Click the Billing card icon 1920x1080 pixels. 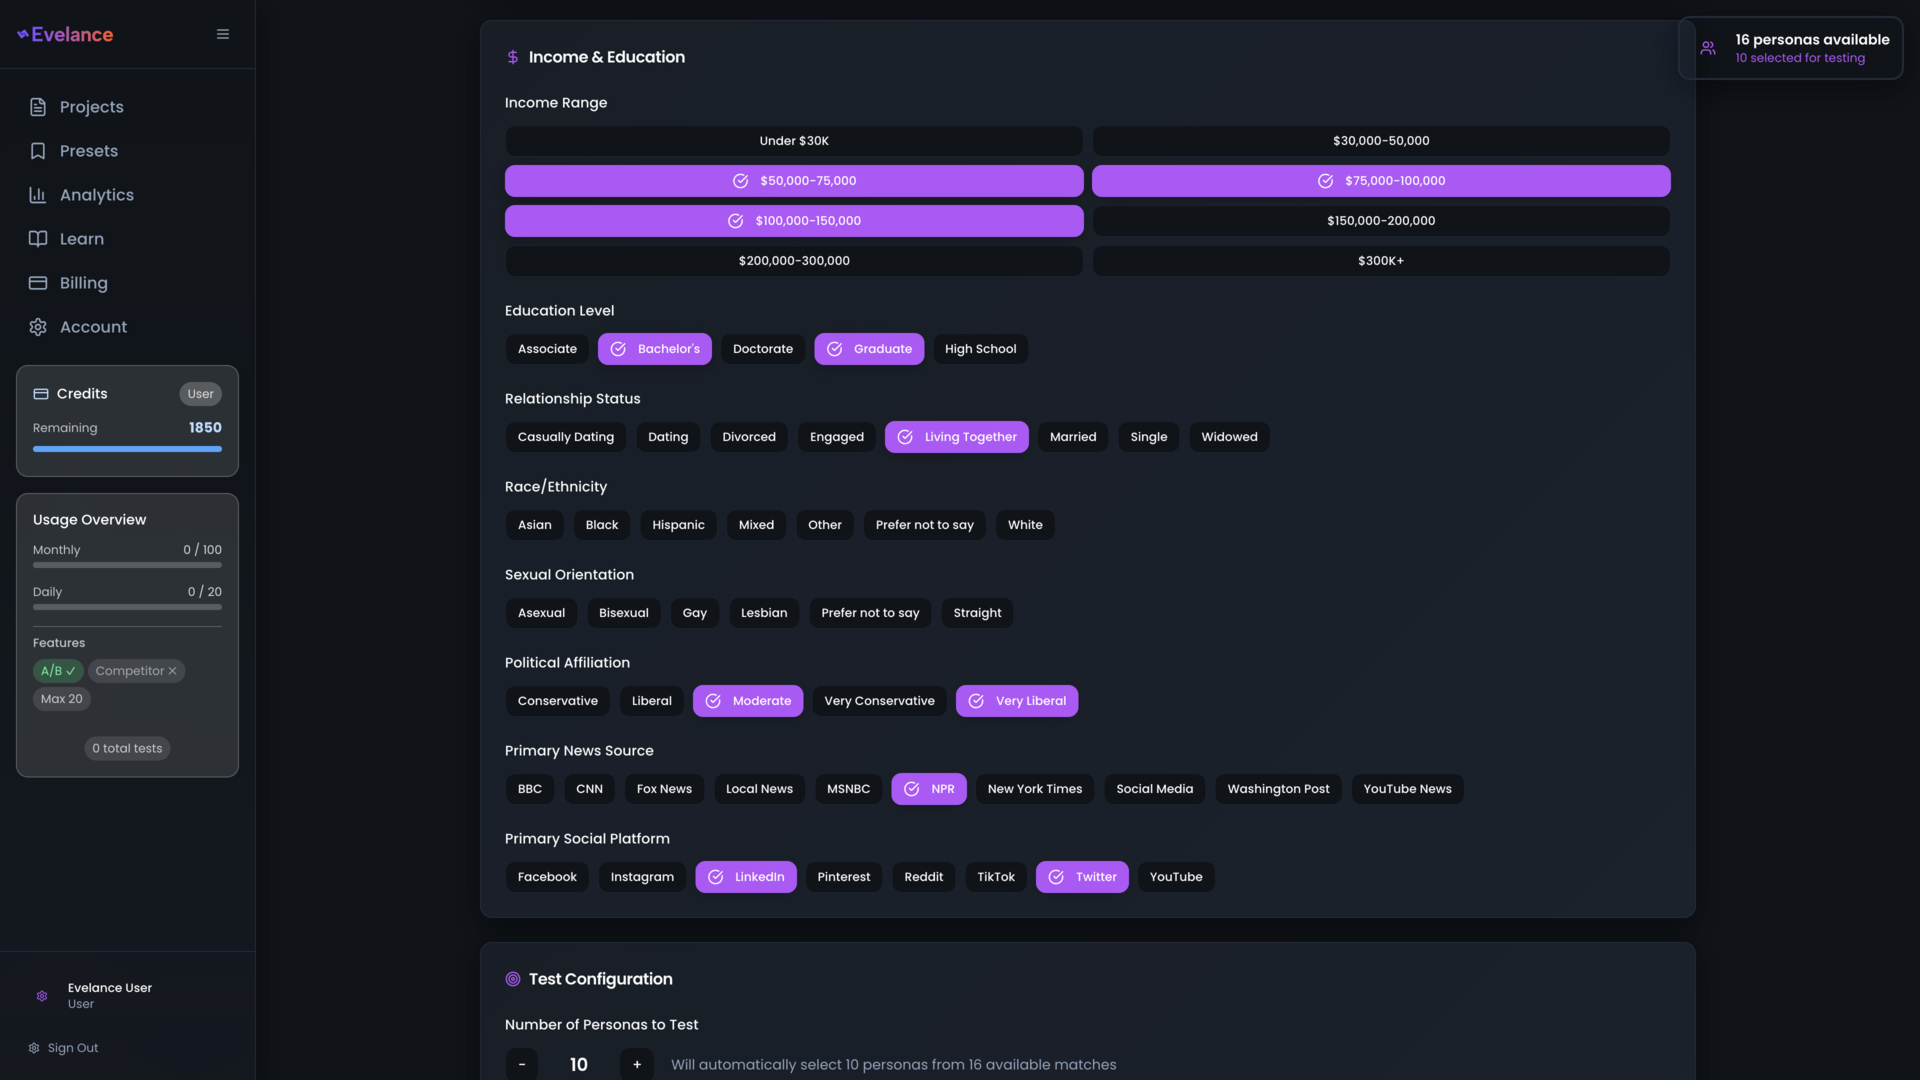click(38, 283)
